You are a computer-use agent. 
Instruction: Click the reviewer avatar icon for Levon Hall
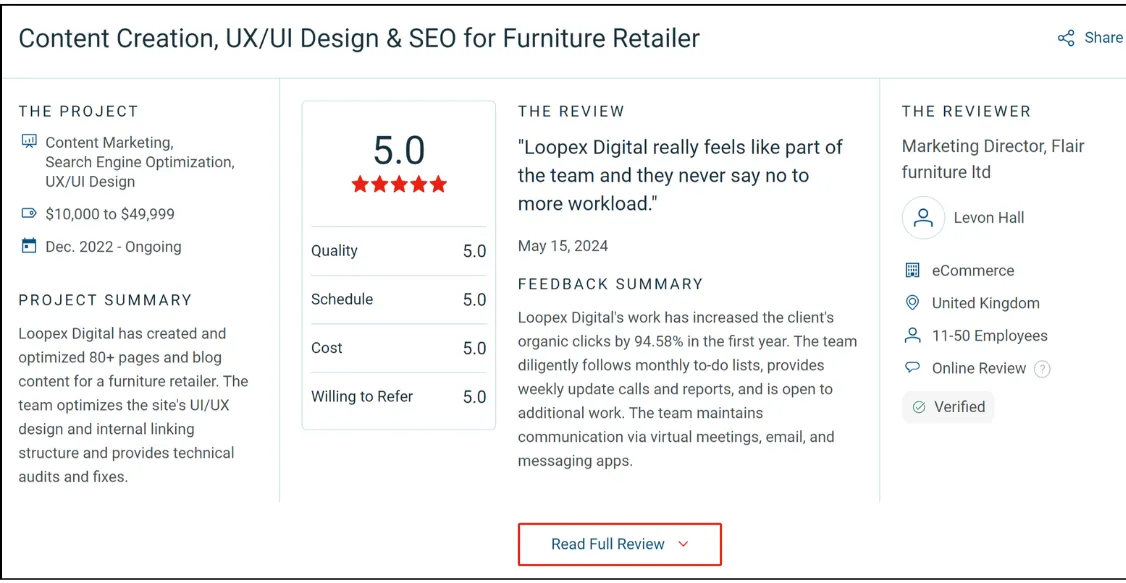[x=923, y=218]
